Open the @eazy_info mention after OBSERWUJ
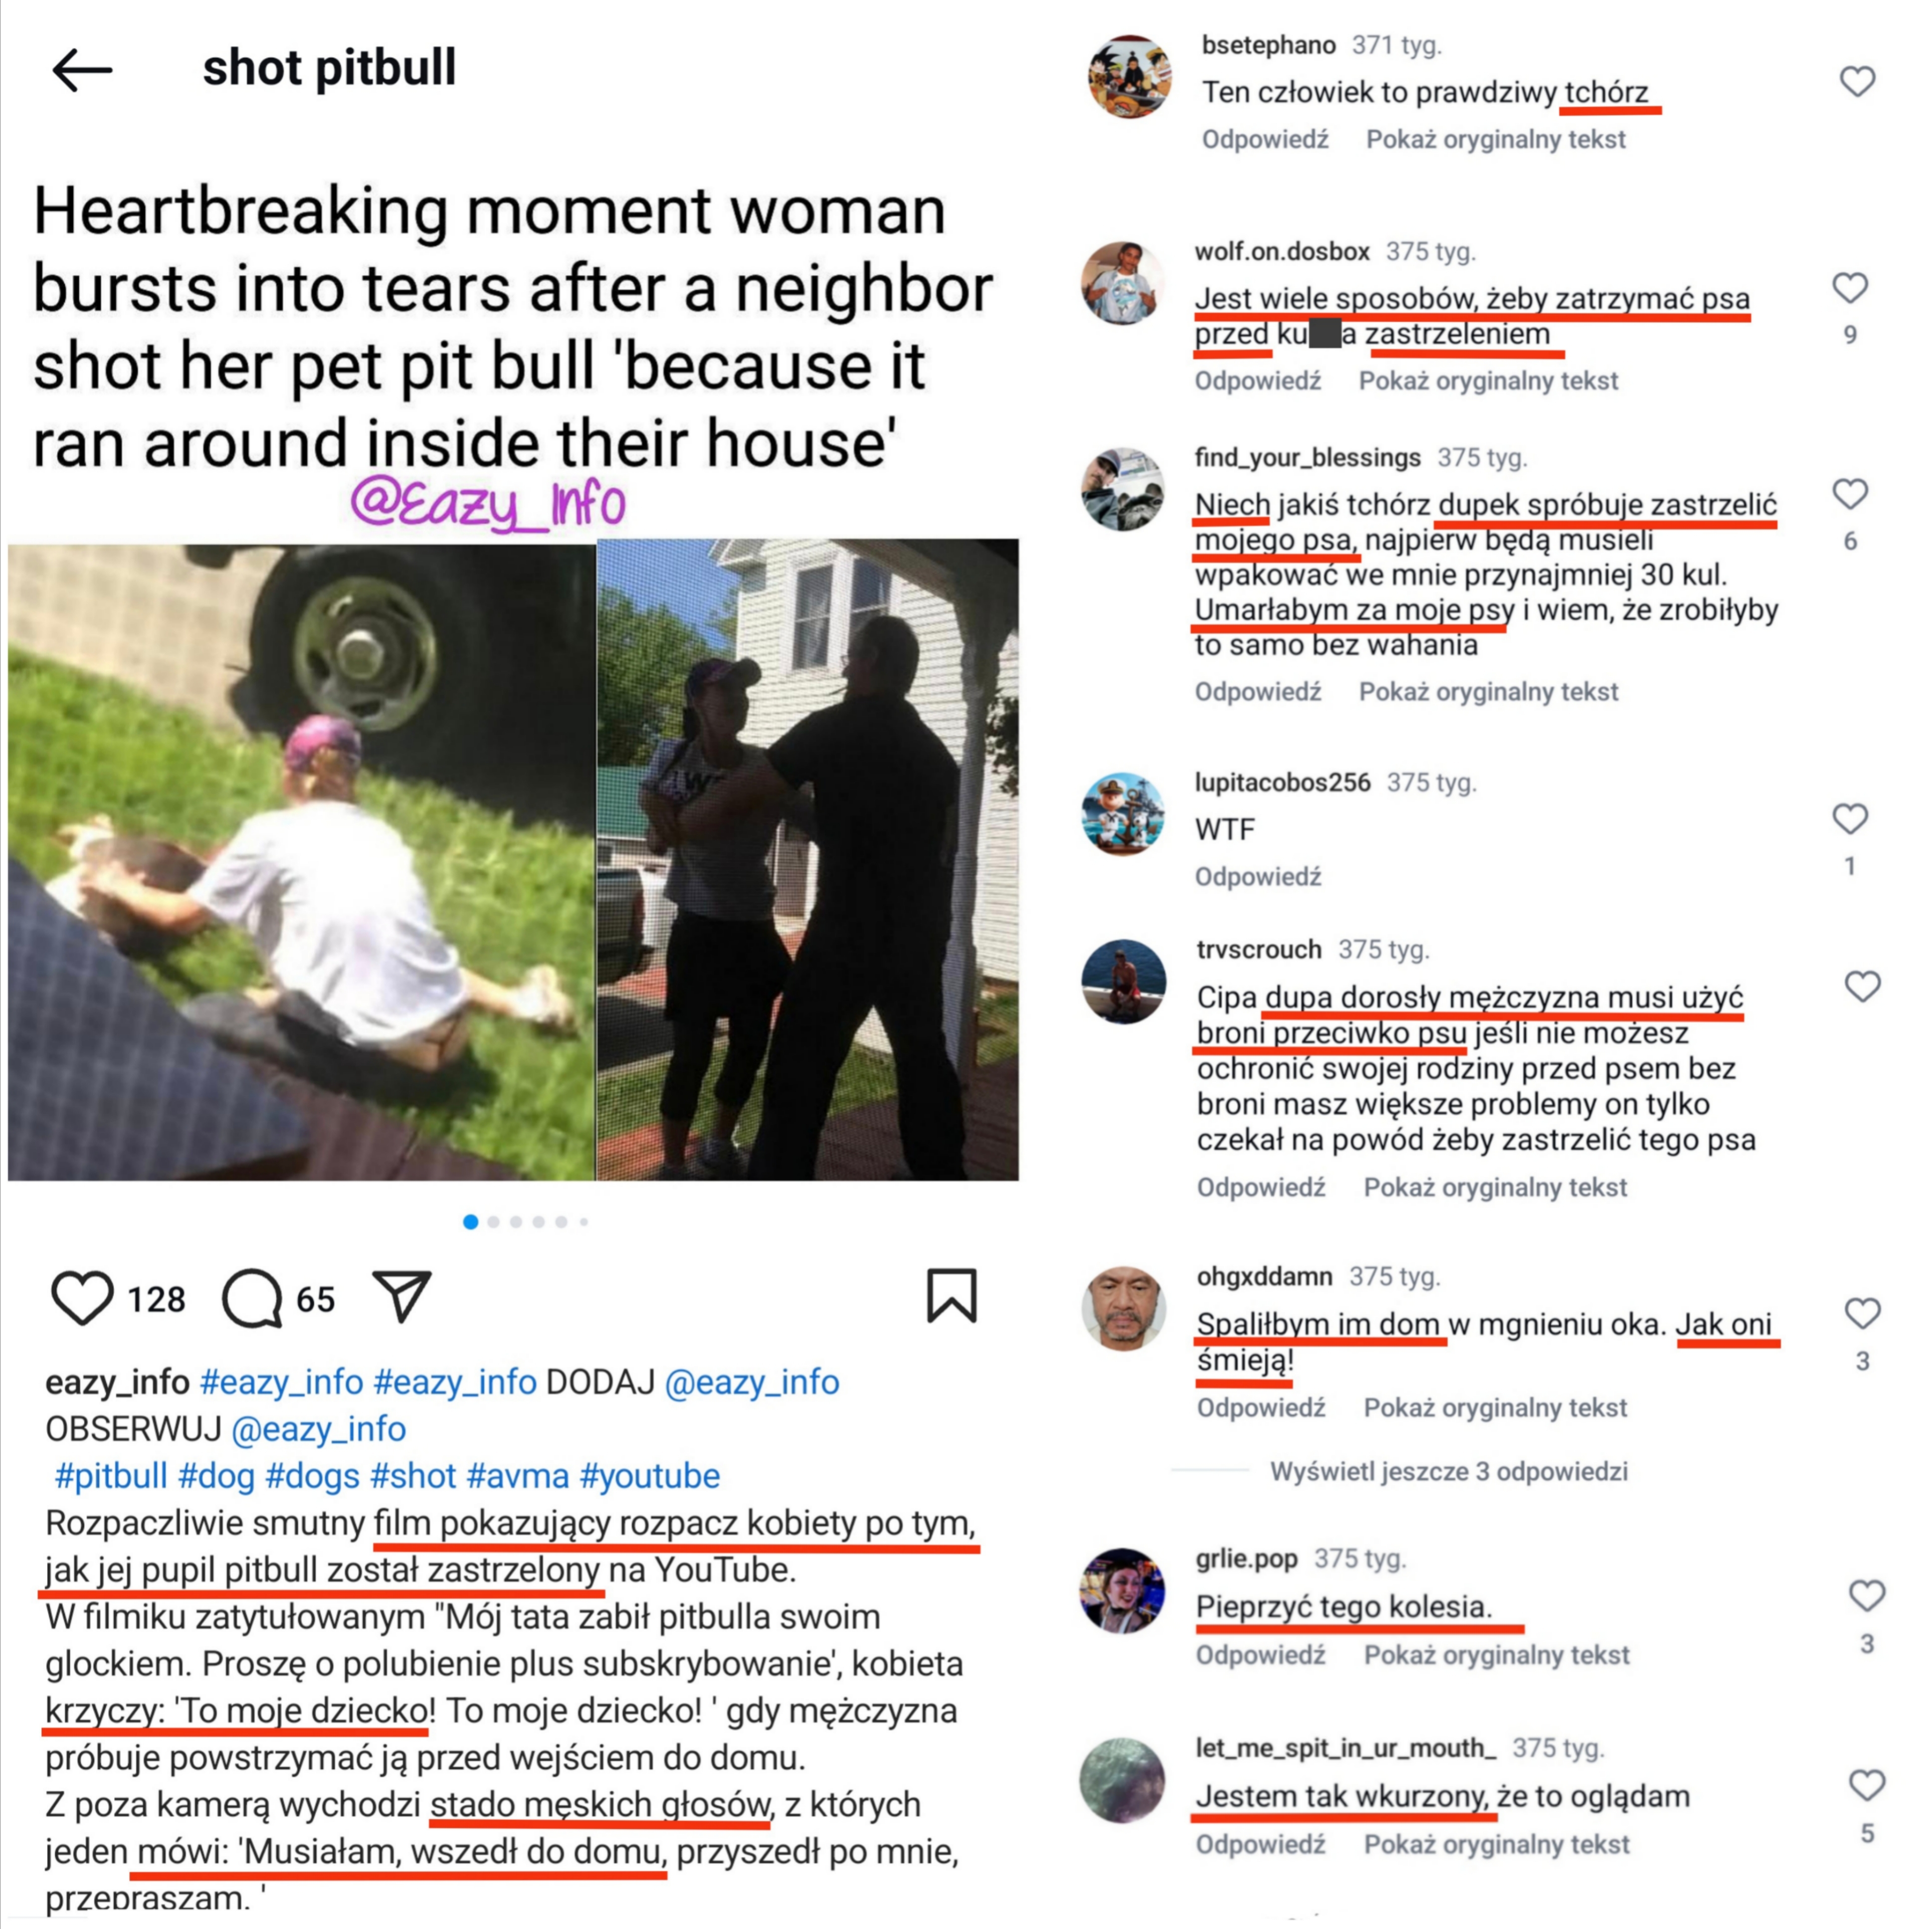The height and width of the screenshot is (1929, 1932). click(x=318, y=1429)
